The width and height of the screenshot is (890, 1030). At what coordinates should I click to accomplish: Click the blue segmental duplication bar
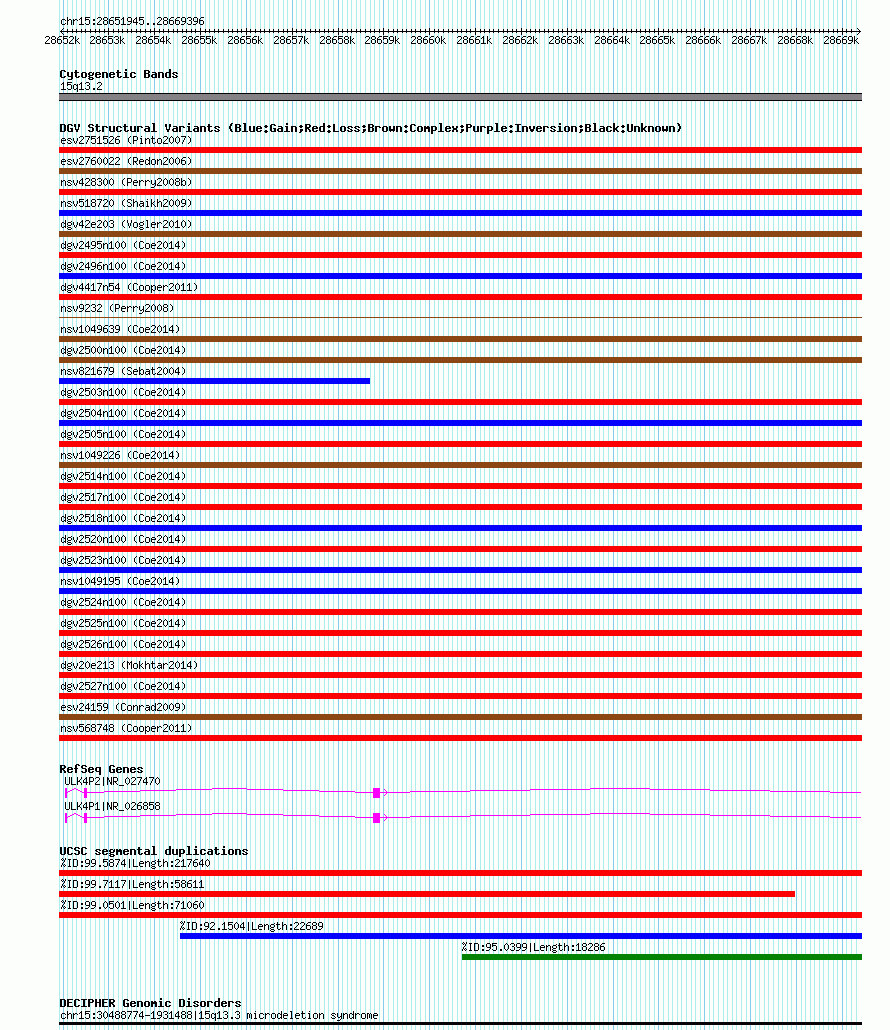coord(521,936)
